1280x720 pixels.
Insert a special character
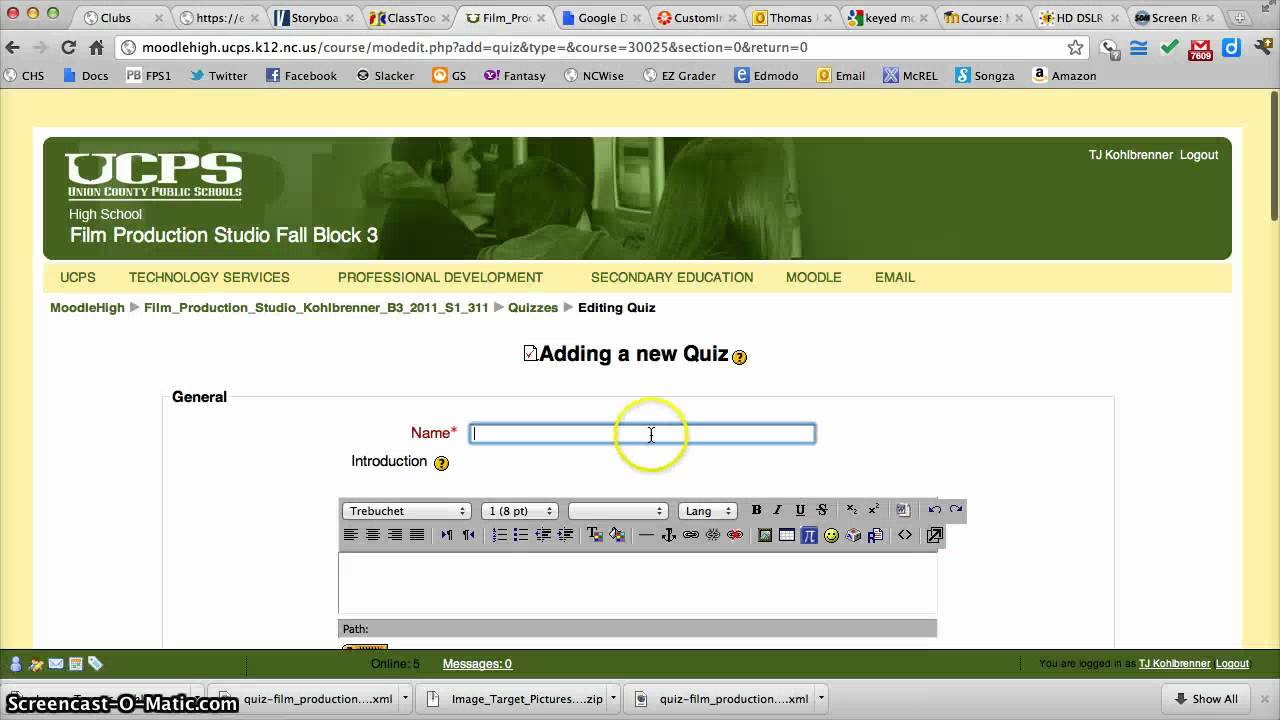pos(853,535)
